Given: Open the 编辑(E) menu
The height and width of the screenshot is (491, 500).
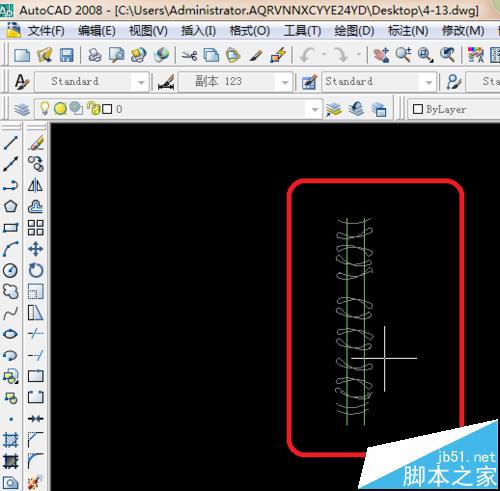Looking at the screenshot, I should click(x=97, y=31).
